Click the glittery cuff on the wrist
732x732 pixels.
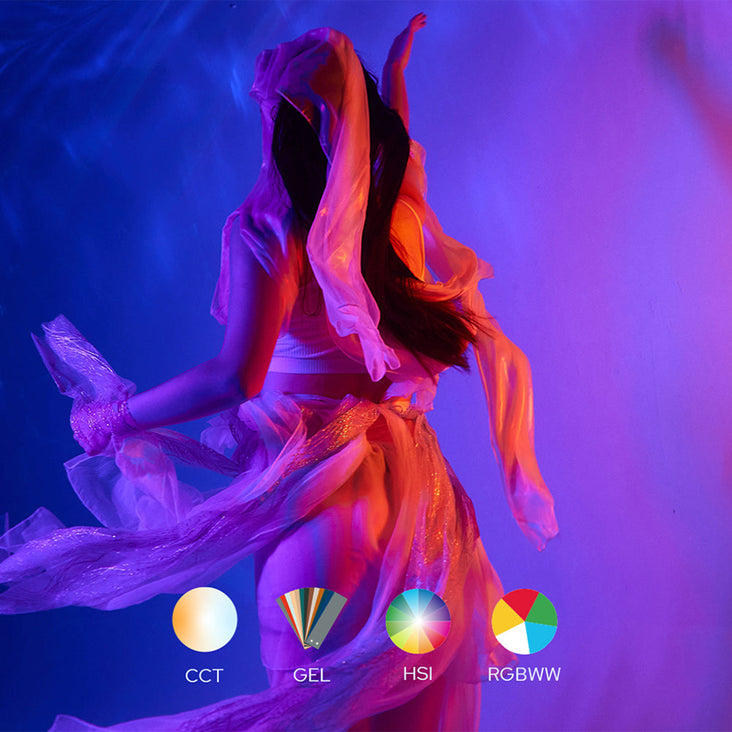tap(98, 420)
